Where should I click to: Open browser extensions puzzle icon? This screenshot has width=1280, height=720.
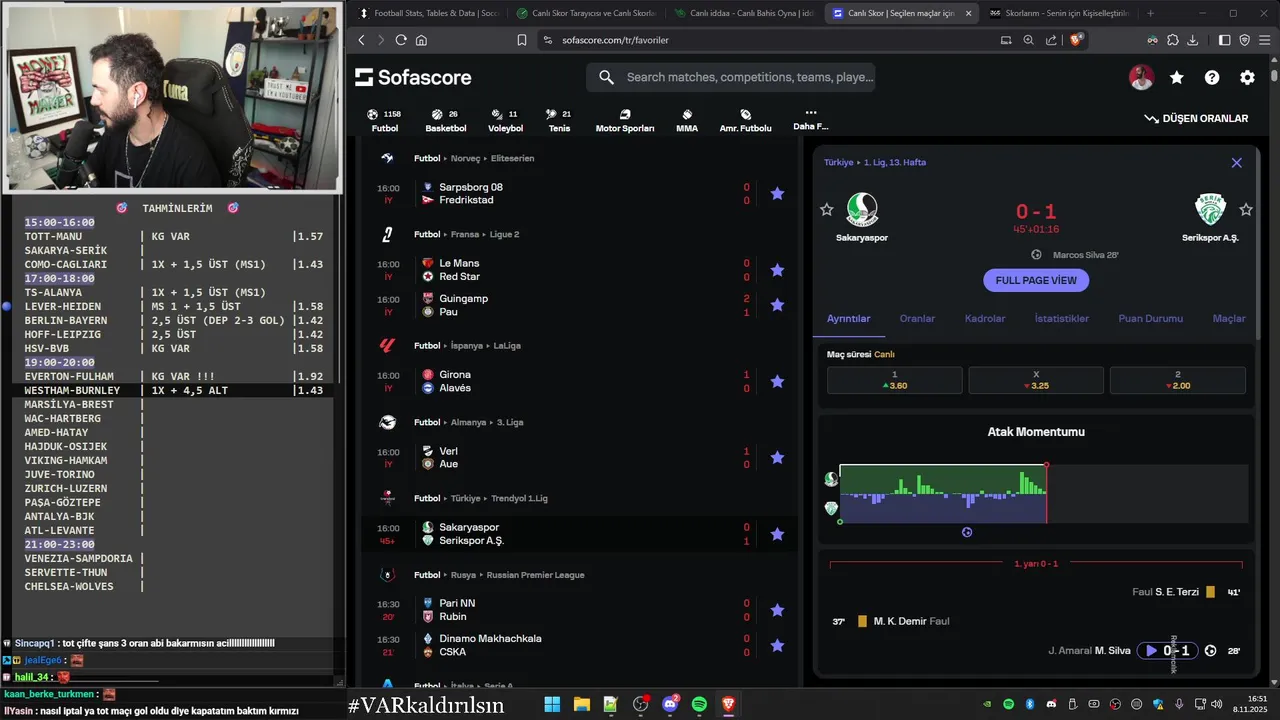coord(1172,40)
